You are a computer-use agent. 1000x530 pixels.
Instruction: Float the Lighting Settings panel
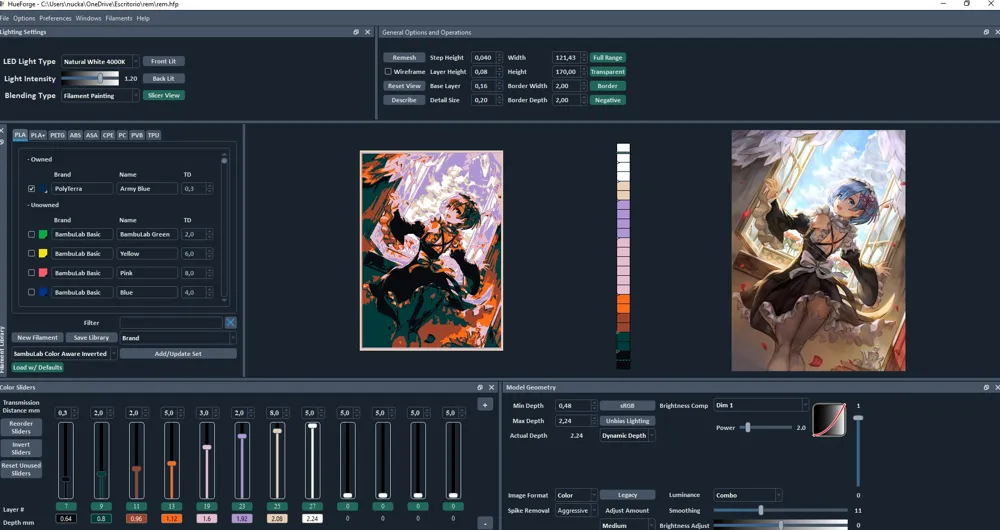click(x=356, y=32)
